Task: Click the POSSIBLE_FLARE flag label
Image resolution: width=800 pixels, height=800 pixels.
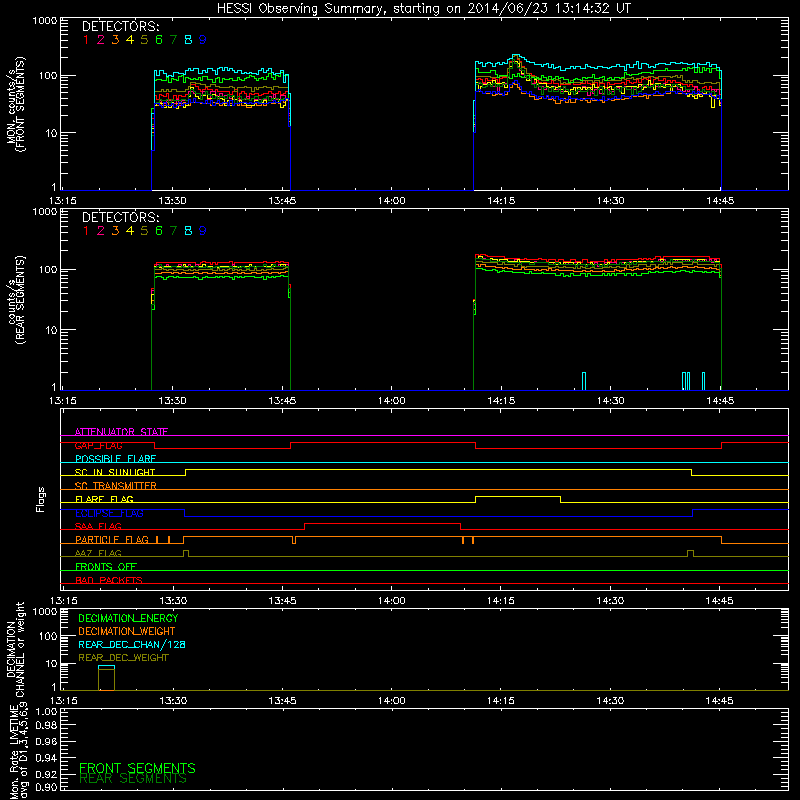Action: 115,459
